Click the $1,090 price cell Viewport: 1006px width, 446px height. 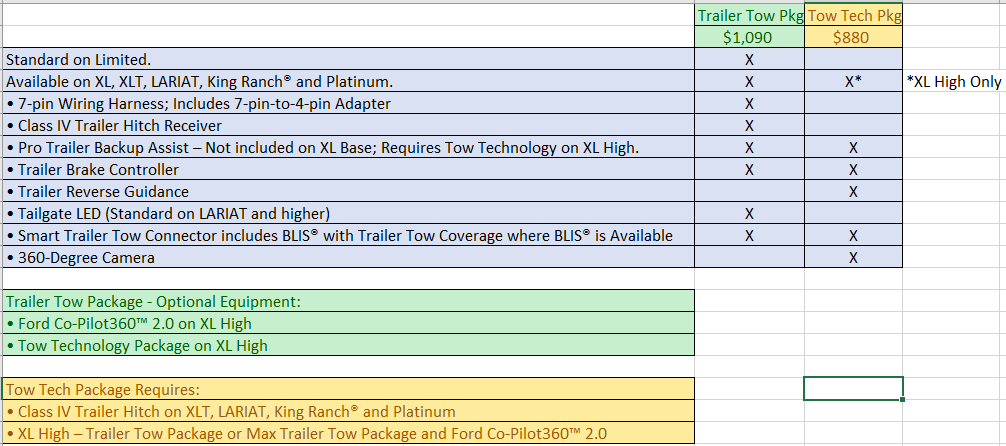pos(749,37)
